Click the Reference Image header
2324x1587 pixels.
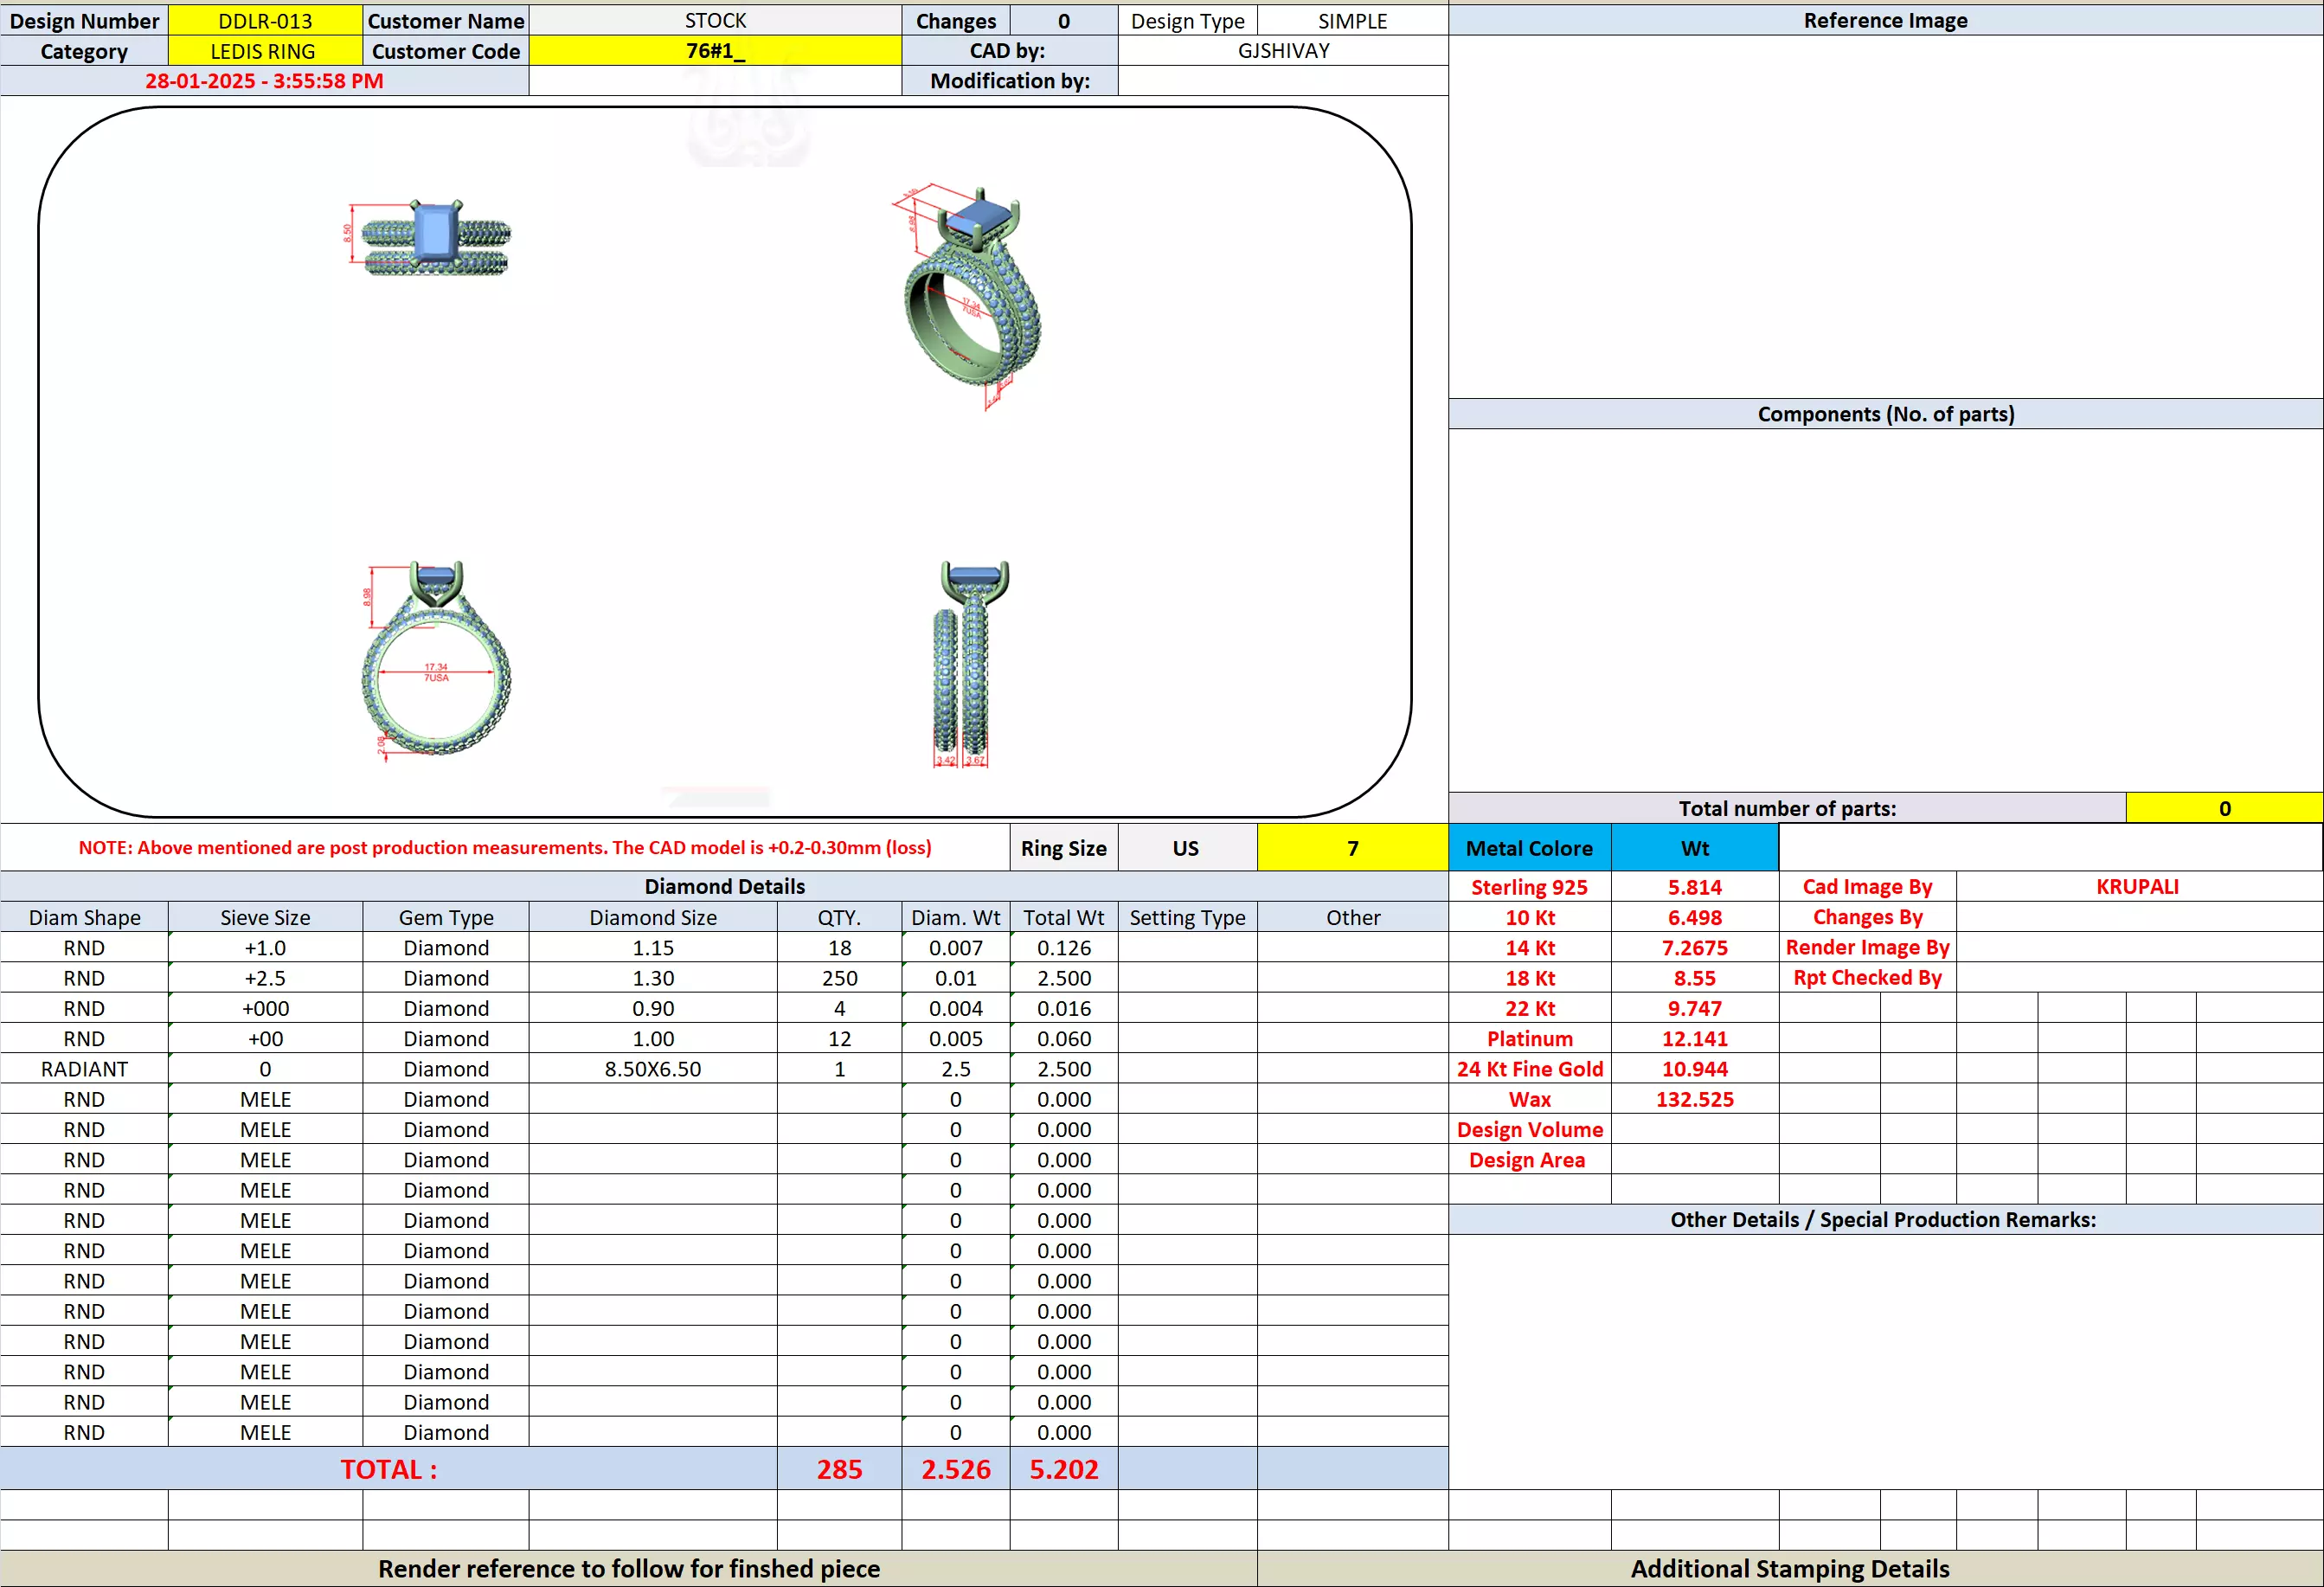pyautogui.click(x=1885, y=21)
